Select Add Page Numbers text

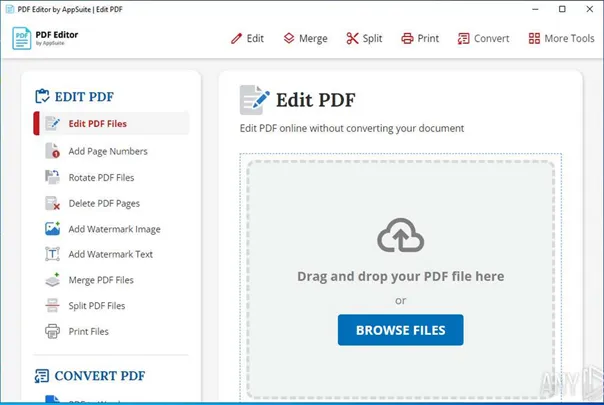pyautogui.click(x=108, y=151)
